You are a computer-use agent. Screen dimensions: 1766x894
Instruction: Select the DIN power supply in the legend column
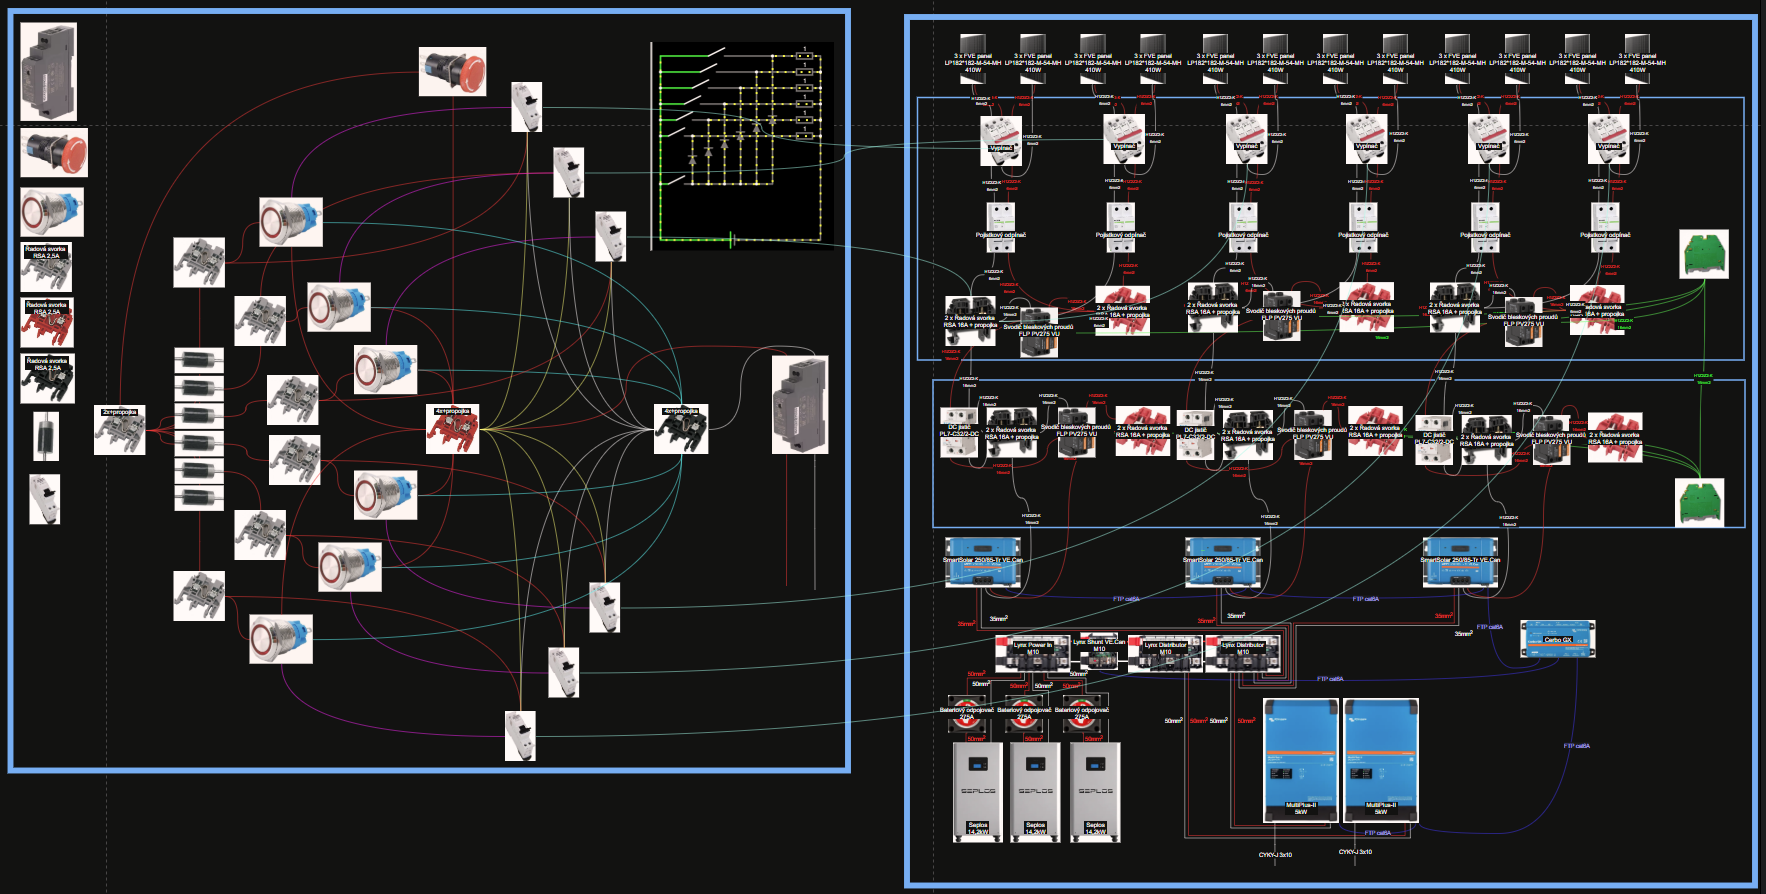(49, 72)
